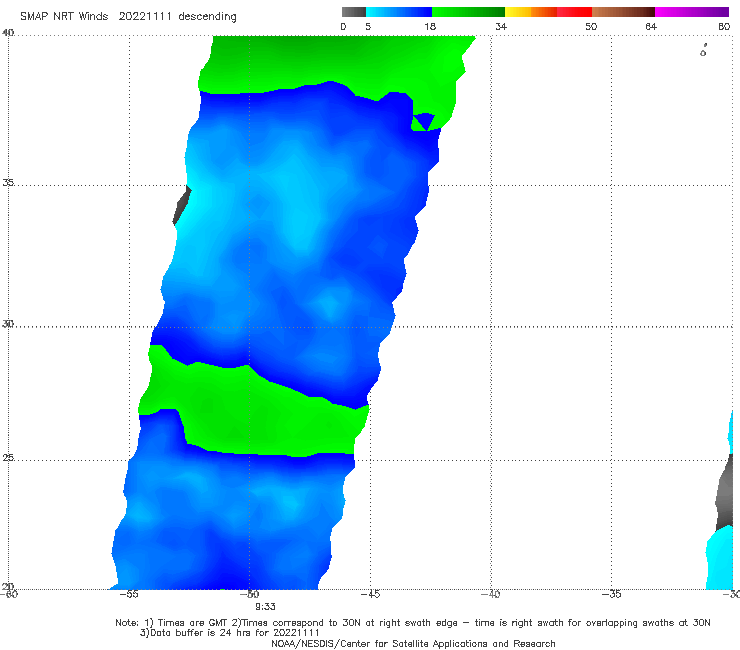Click the longitude axis label '-45'
Image resolution: width=740 pixels, height=650 pixels.
(x=370, y=594)
